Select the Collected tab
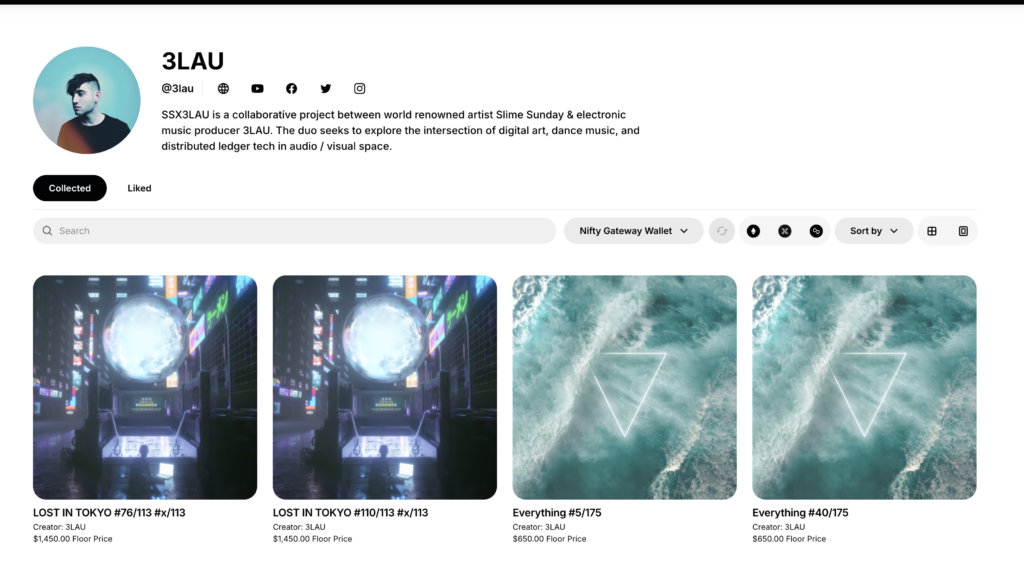This screenshot has width=1024, height=575. tap(70, 188)
